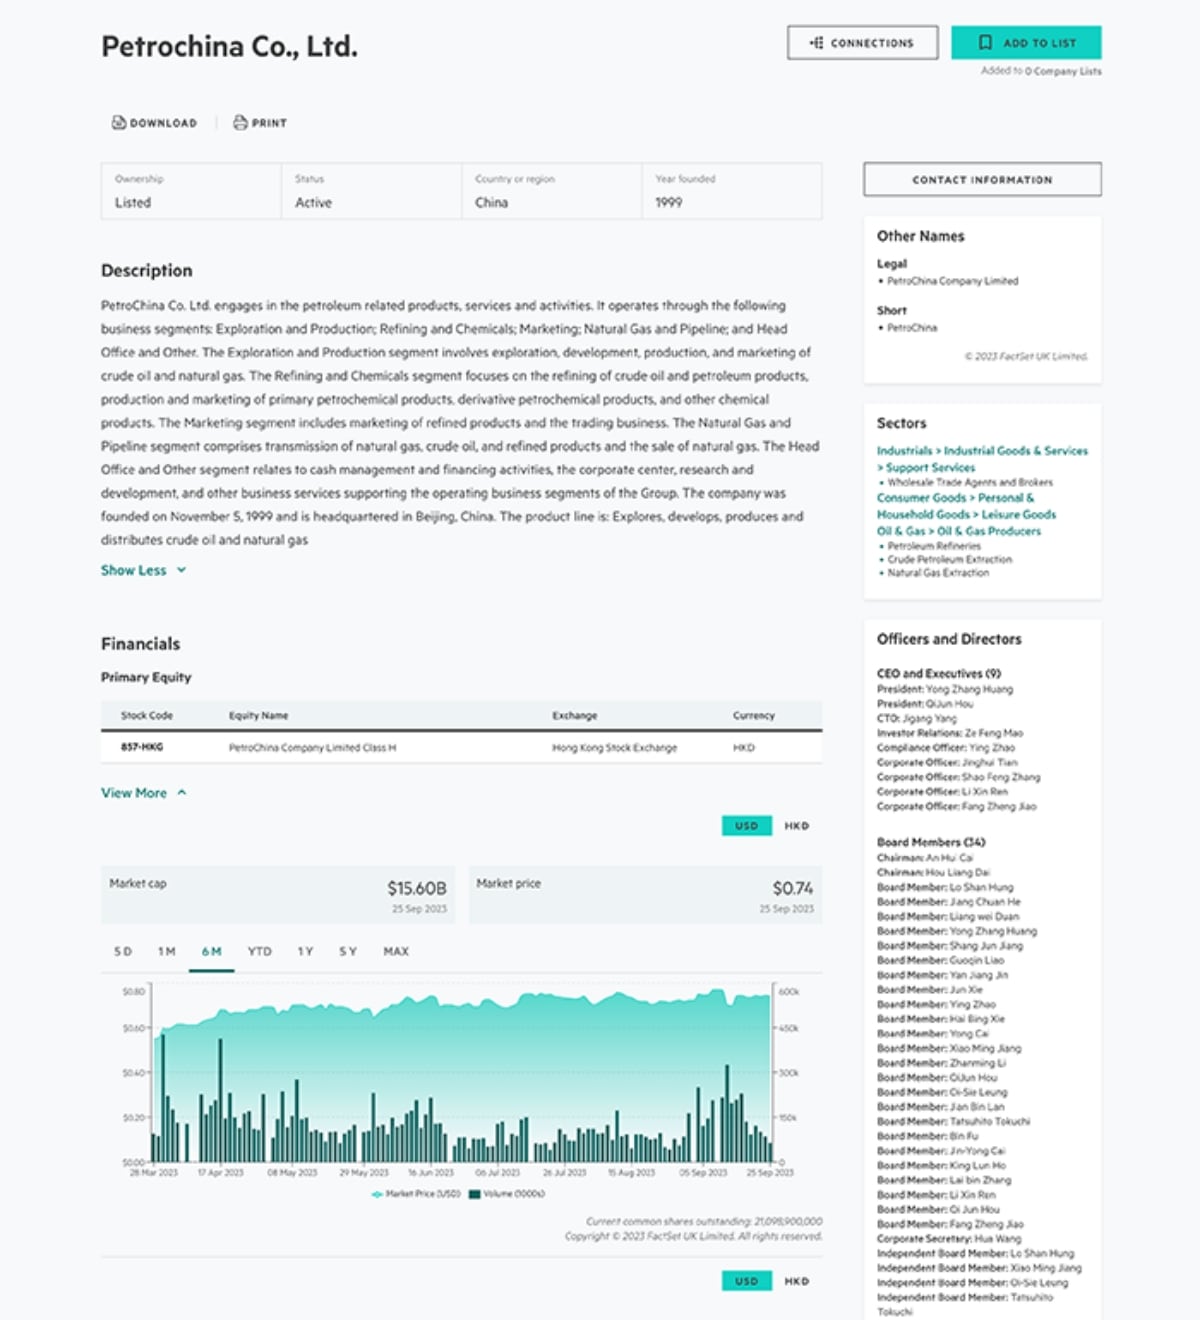Collapse description with Show Less
The image size is (1200, 1320).
pos(134,570)
